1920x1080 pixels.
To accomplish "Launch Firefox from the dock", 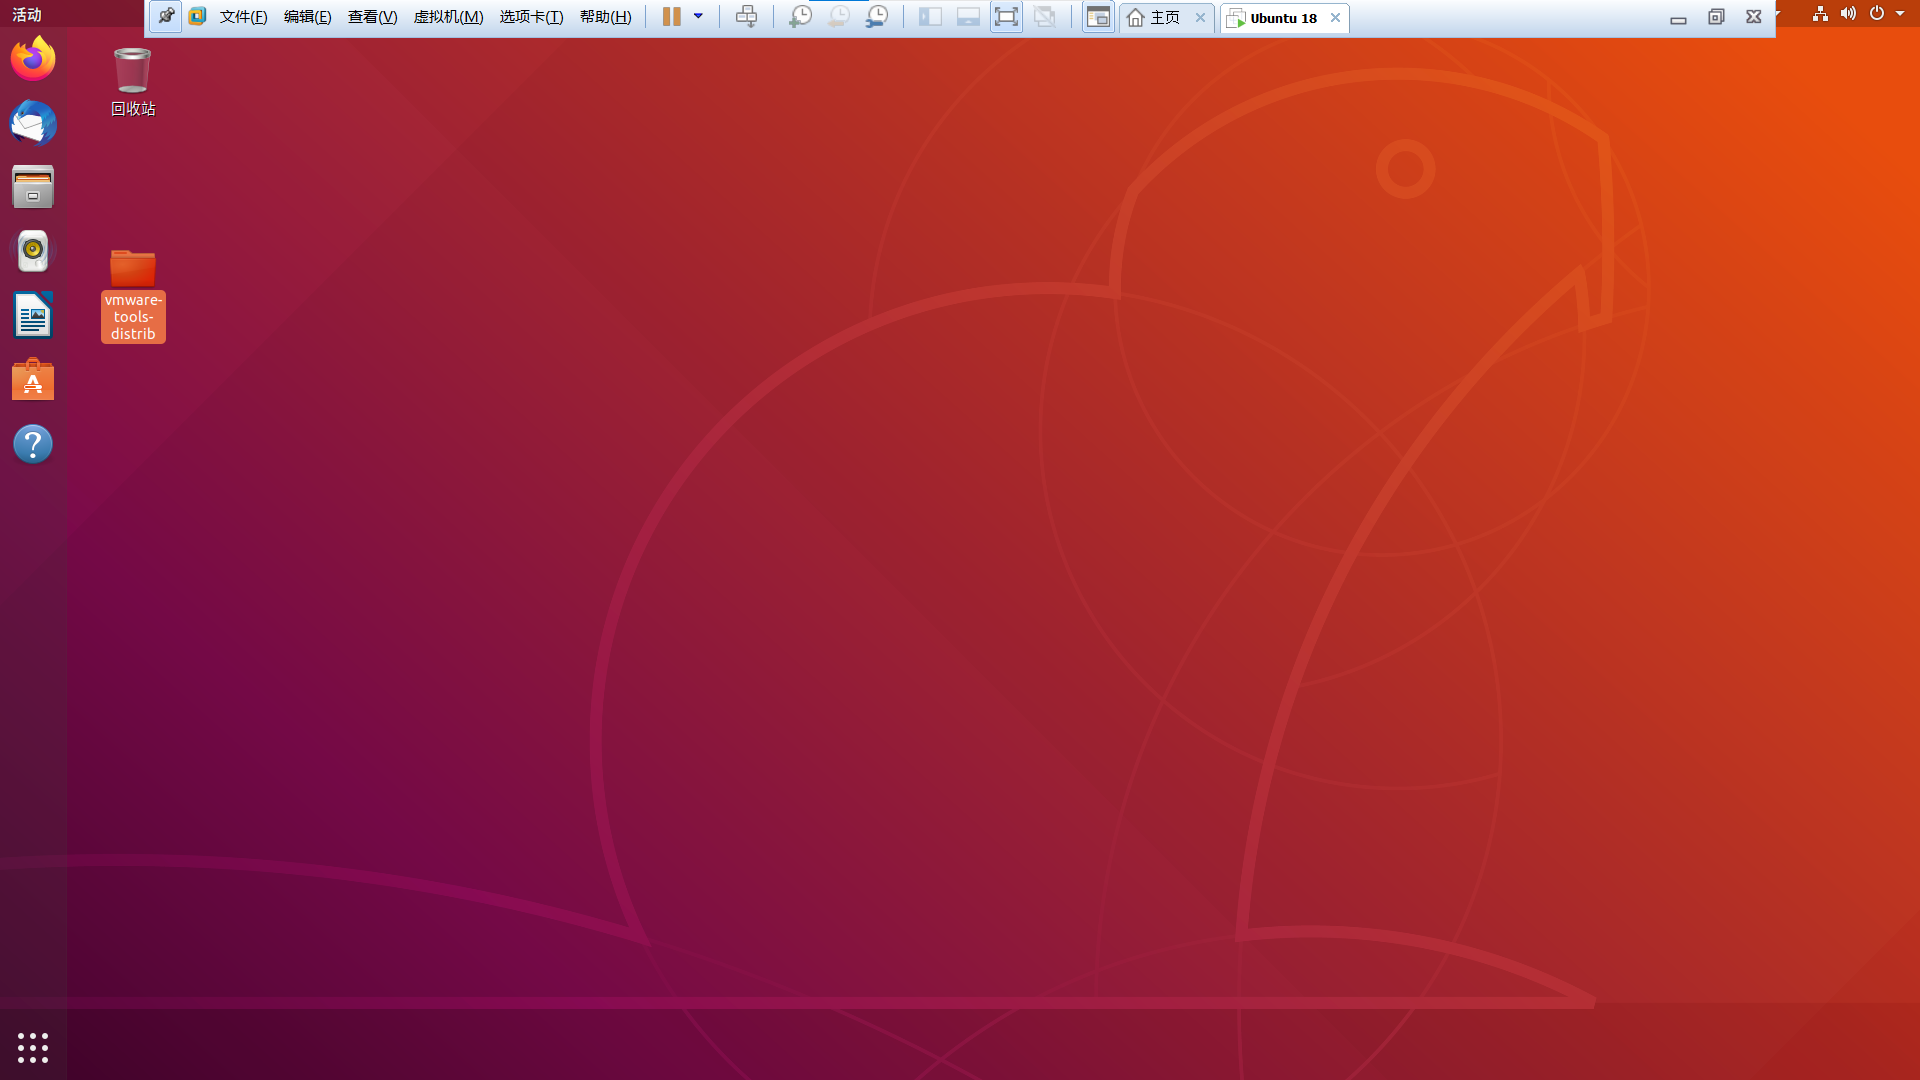I will pyautogui.click(x=33, y=59).
